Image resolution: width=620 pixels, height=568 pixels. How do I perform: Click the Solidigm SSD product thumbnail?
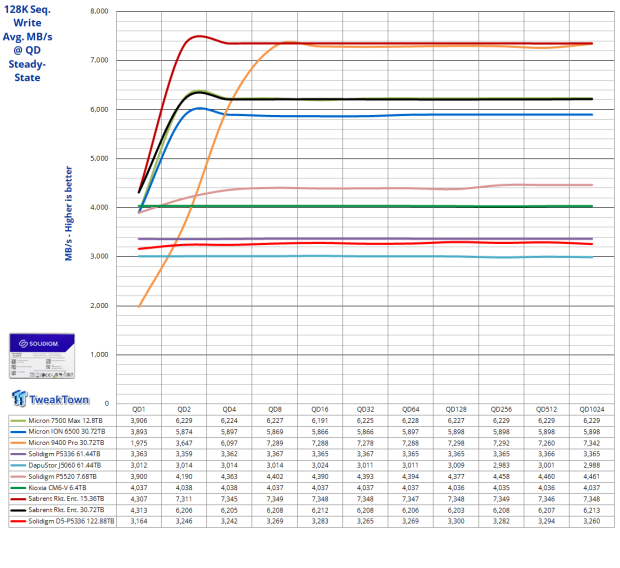(x=42, y=356)
